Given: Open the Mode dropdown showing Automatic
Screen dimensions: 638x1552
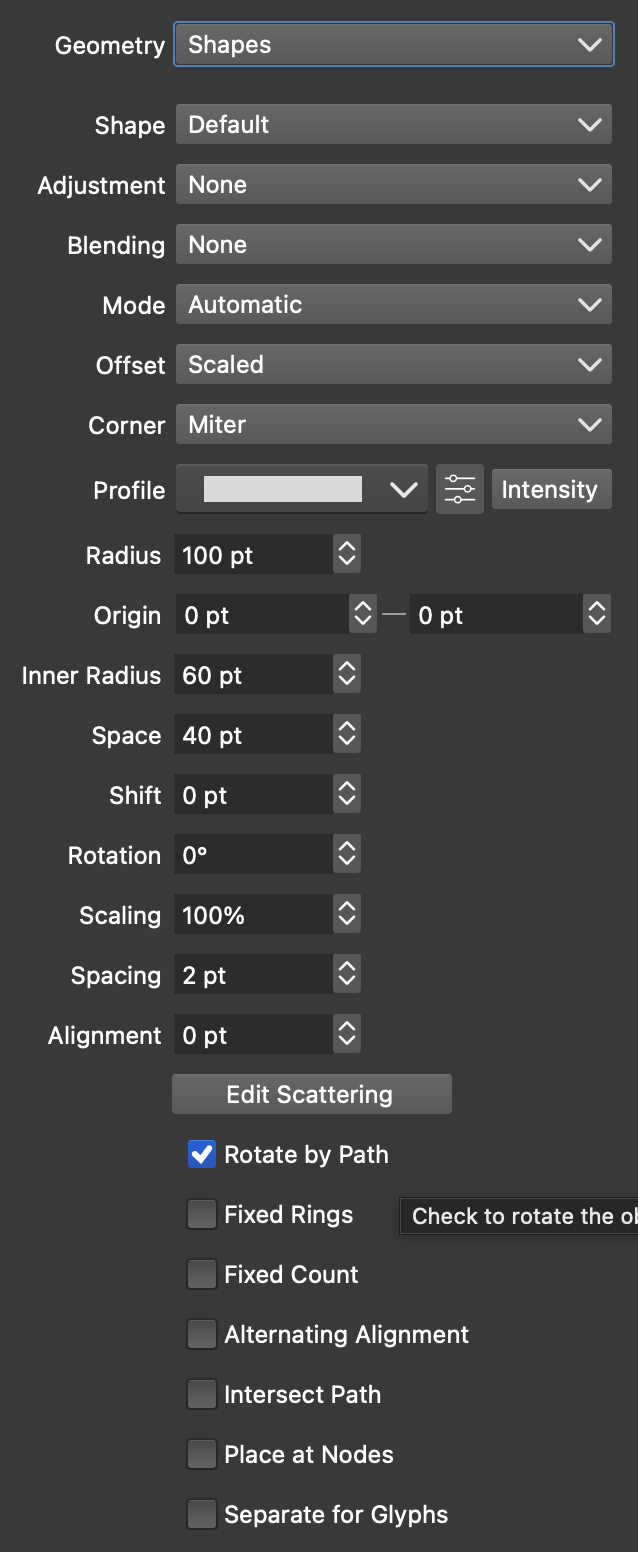Looking at the screenshot, I should click(x=394, y=305).
